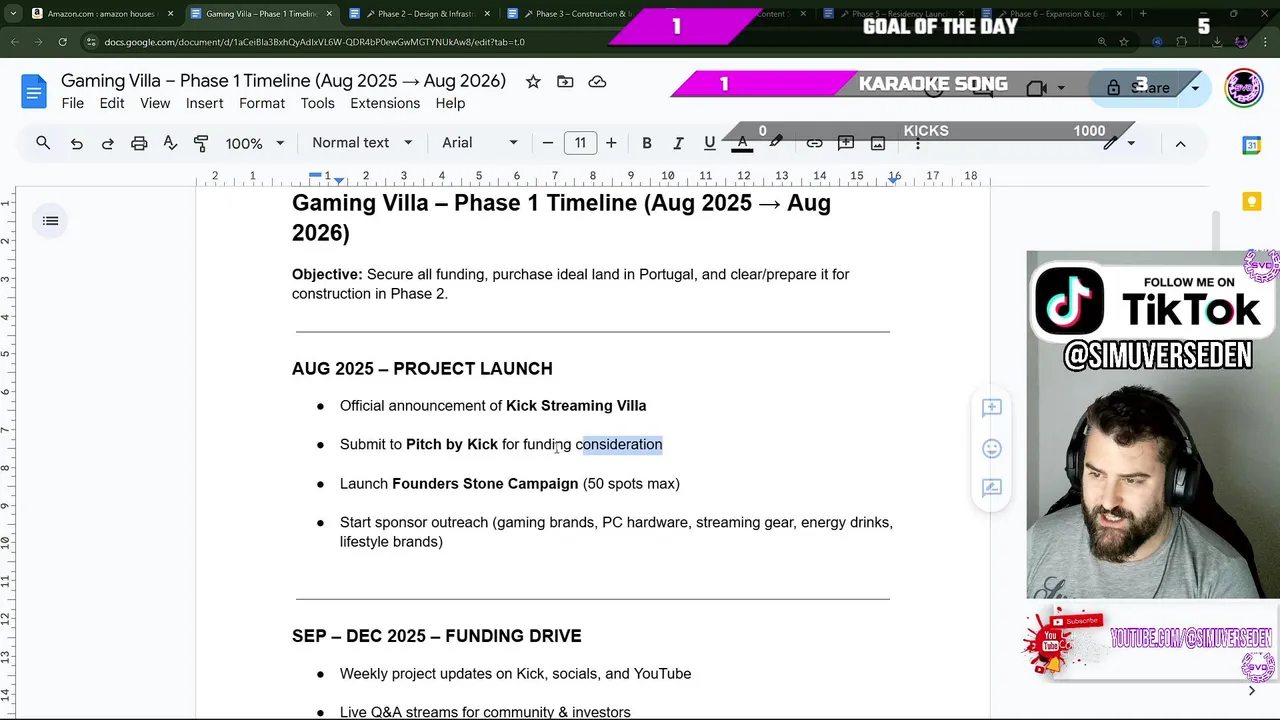Click the Move to folder icon
Image resolution: width=1280 pixels, height=720 pixels.
565,82
